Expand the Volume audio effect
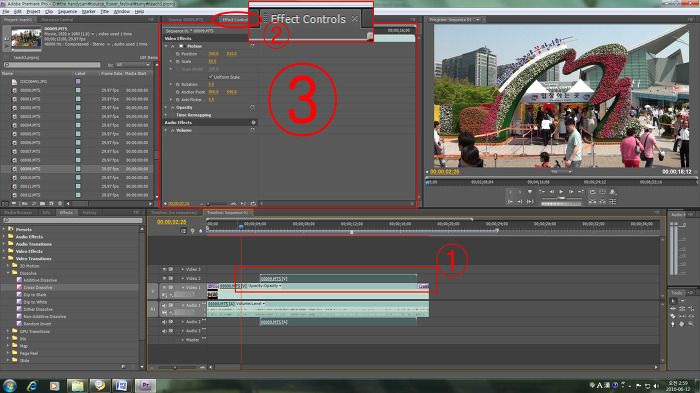Image resolution: width=700 pixels, height=393 pixels. (x=166, y=130)
